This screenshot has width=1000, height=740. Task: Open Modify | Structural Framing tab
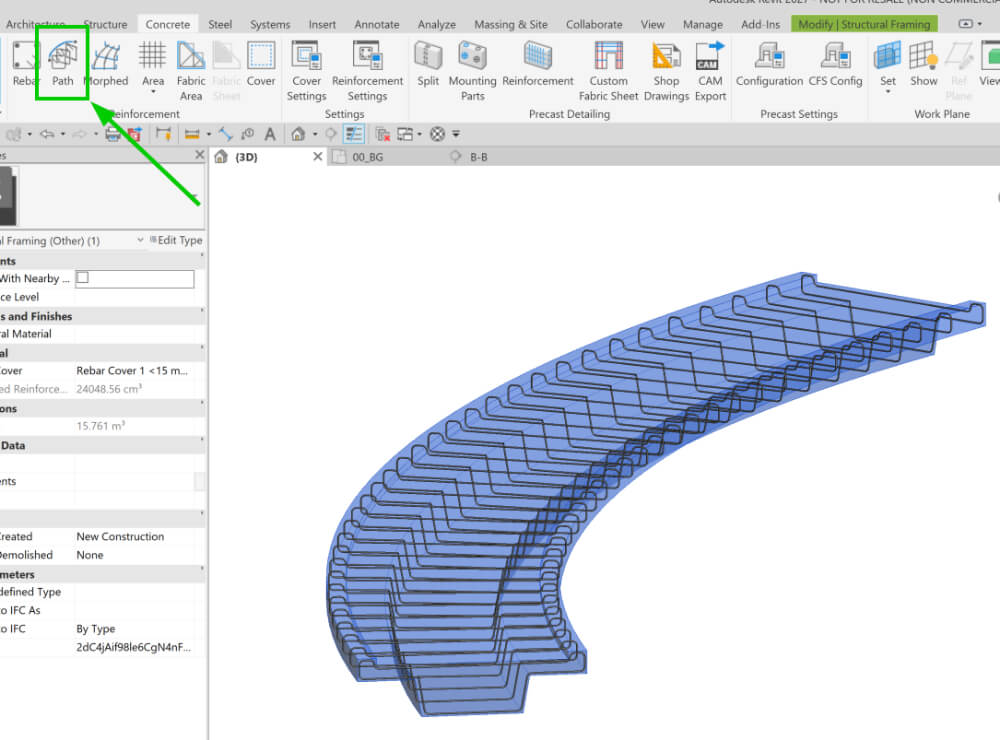click(864, 24)
